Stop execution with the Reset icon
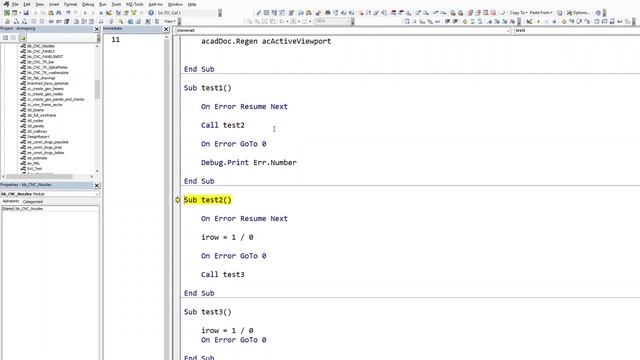Image resolution: width=640 pixels, height=360 pixels. (101, 13)
